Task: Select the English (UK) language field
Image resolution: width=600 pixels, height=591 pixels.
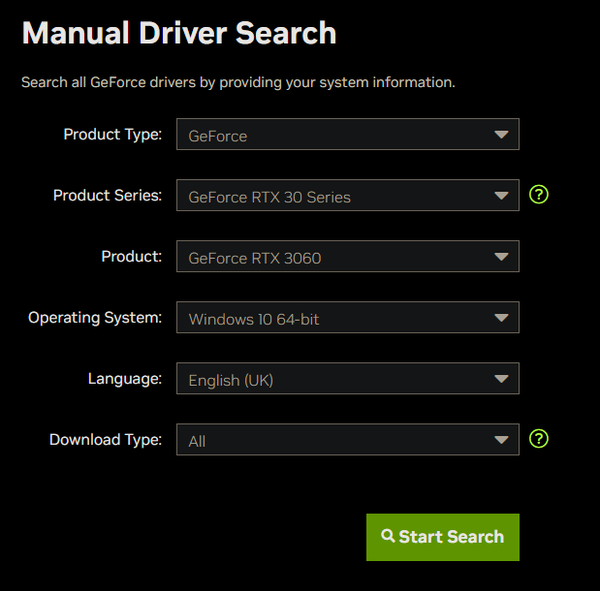Action: pyautogui.click(x=346, y=379)
